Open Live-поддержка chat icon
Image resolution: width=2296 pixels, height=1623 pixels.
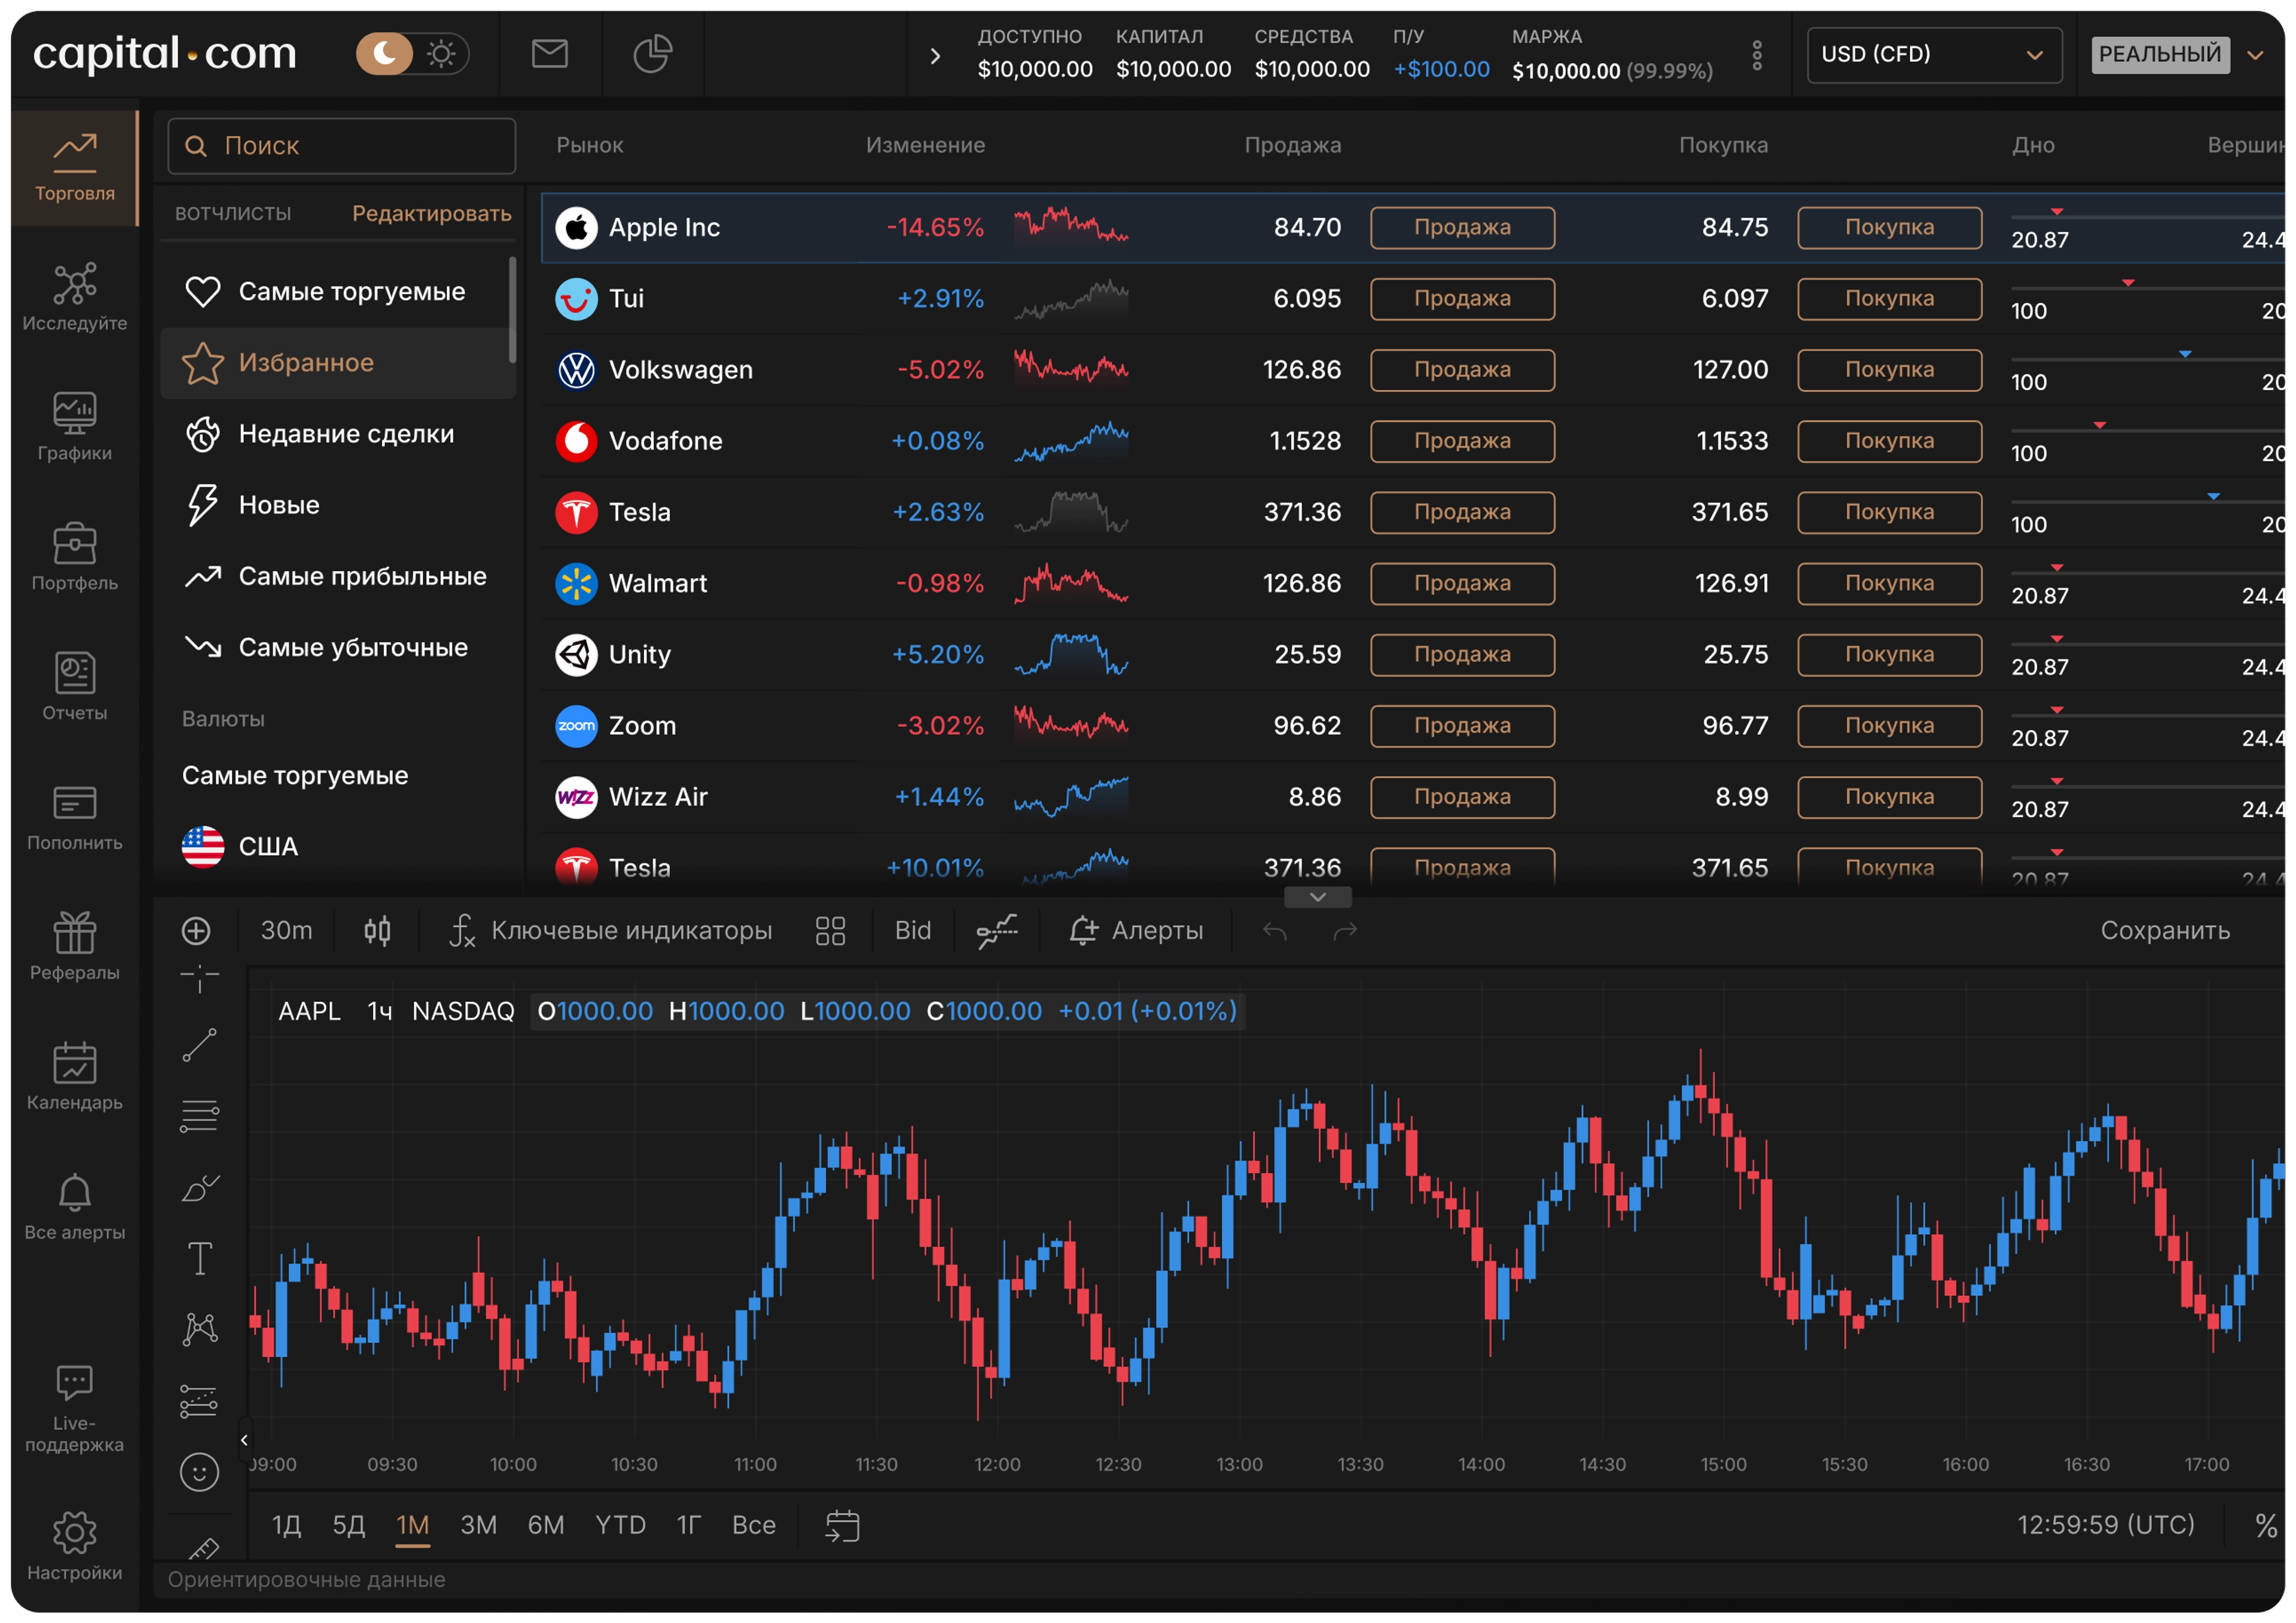coord(75,1409)
